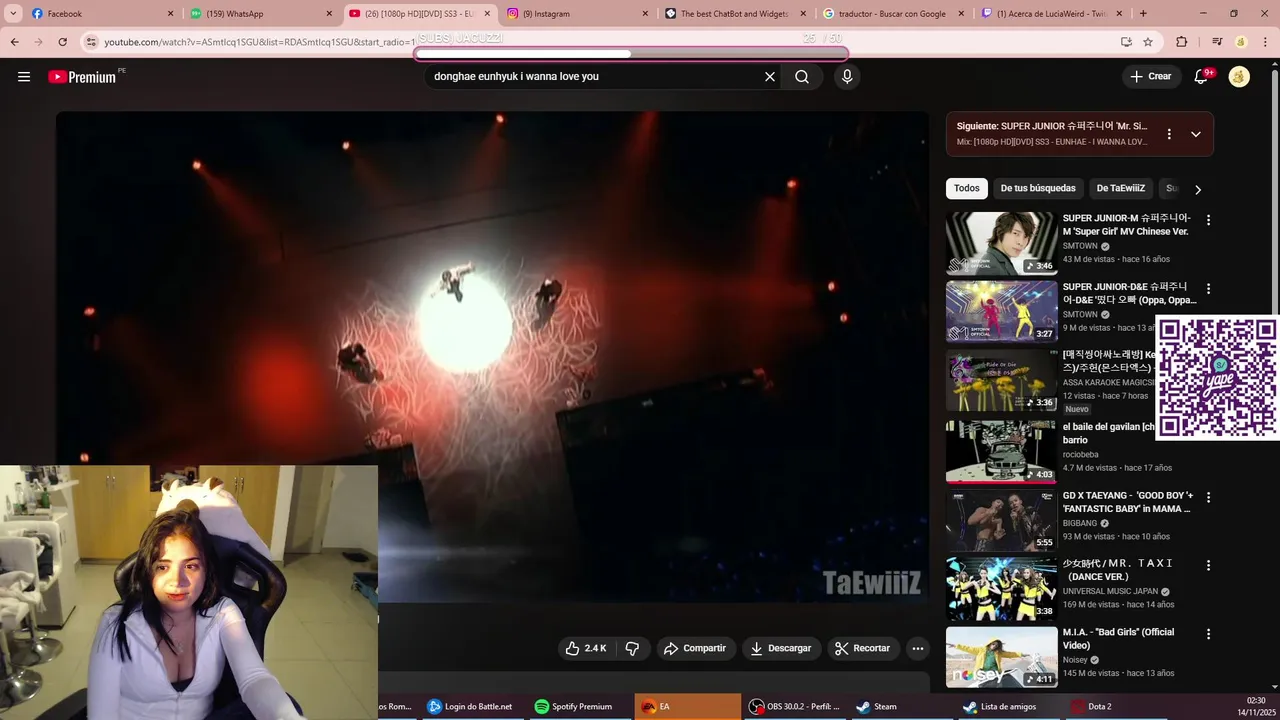This screenshot has height=720, width=1280.
Task: Open more actions under the video
Action: click(x=918, y=648)
